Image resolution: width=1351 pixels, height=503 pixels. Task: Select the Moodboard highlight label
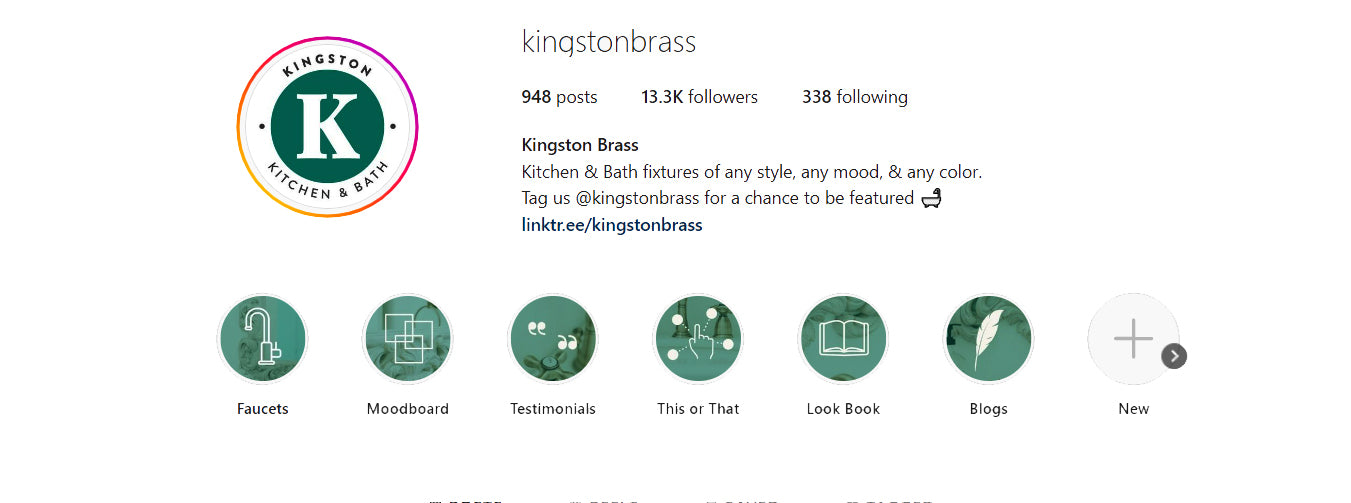coord(407,409)
